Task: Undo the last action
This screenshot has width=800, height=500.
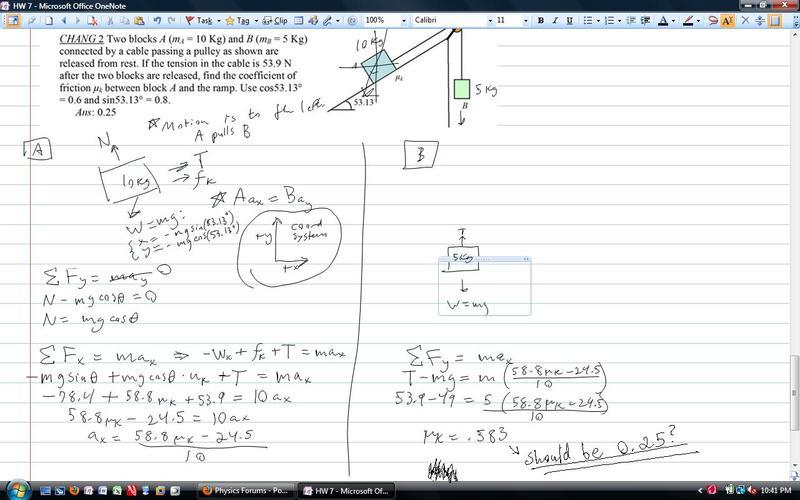Action: tap(157, 21)
